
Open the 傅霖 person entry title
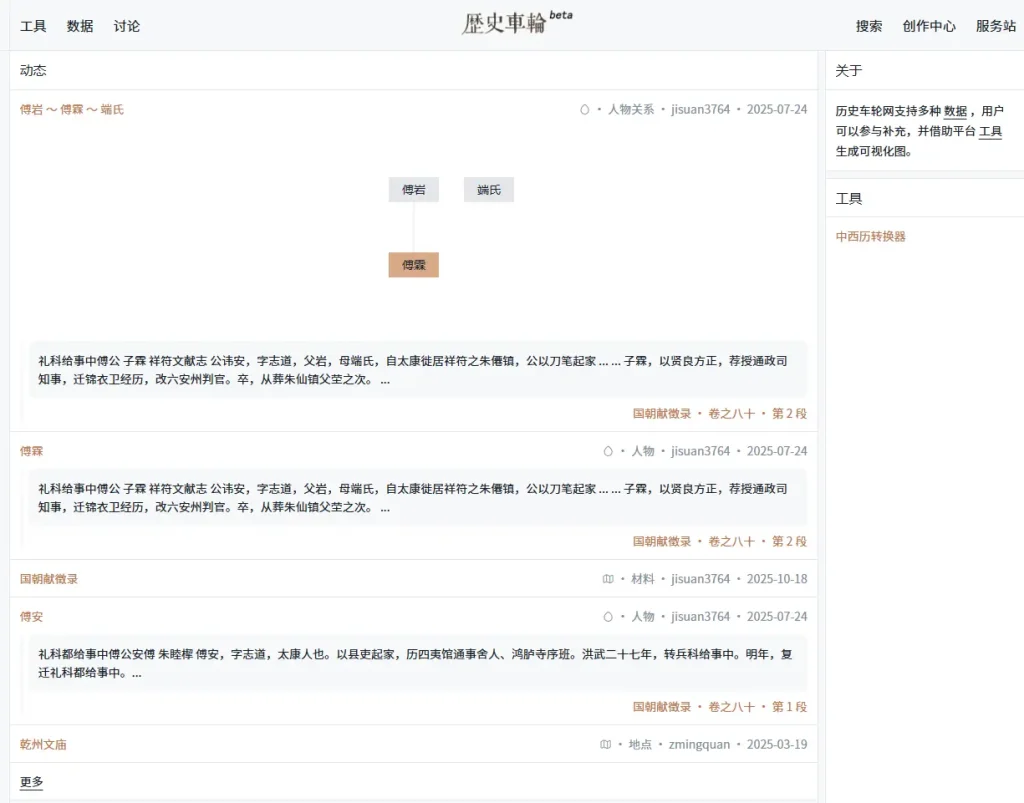click(x=31, y=451)
